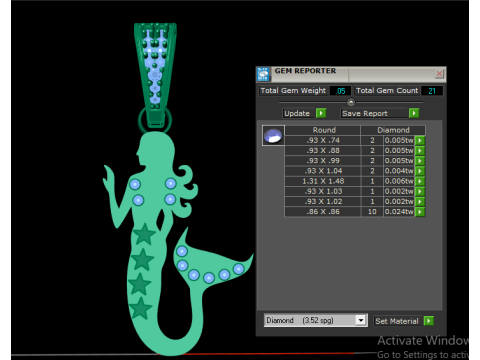Image resolution: width=480 pixels, height=360 pixels.
Task: Click green arrow for .93 X .99 row
Action: coord(420,161)
